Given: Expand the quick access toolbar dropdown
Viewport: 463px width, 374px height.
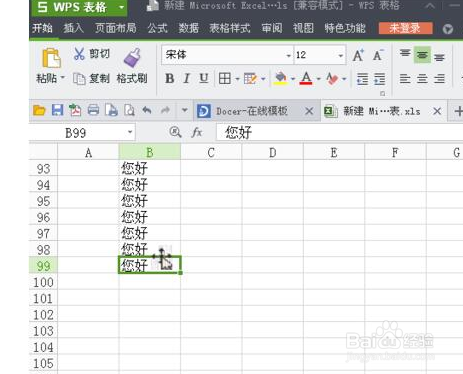Looking at the screenshot, I should click(184, 110).
